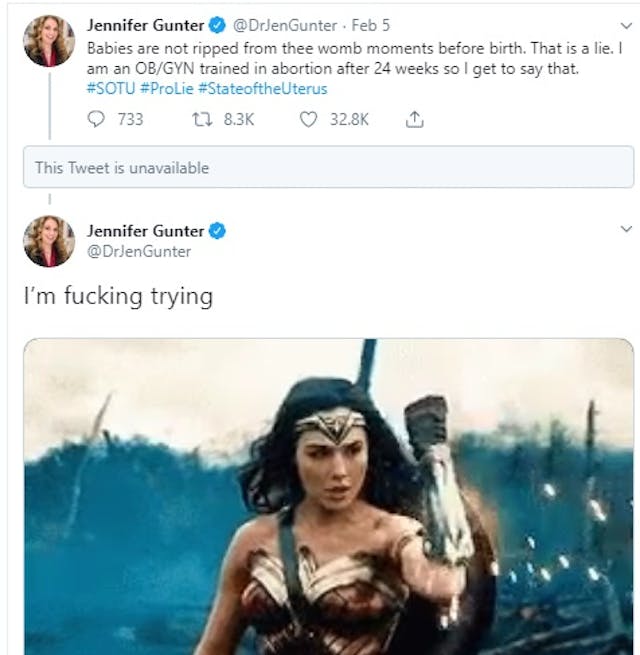This screenshot has width=640, height=655.
Task: Expand the Feb 5 tweet options chevron
Action: [x=625, y=25]
